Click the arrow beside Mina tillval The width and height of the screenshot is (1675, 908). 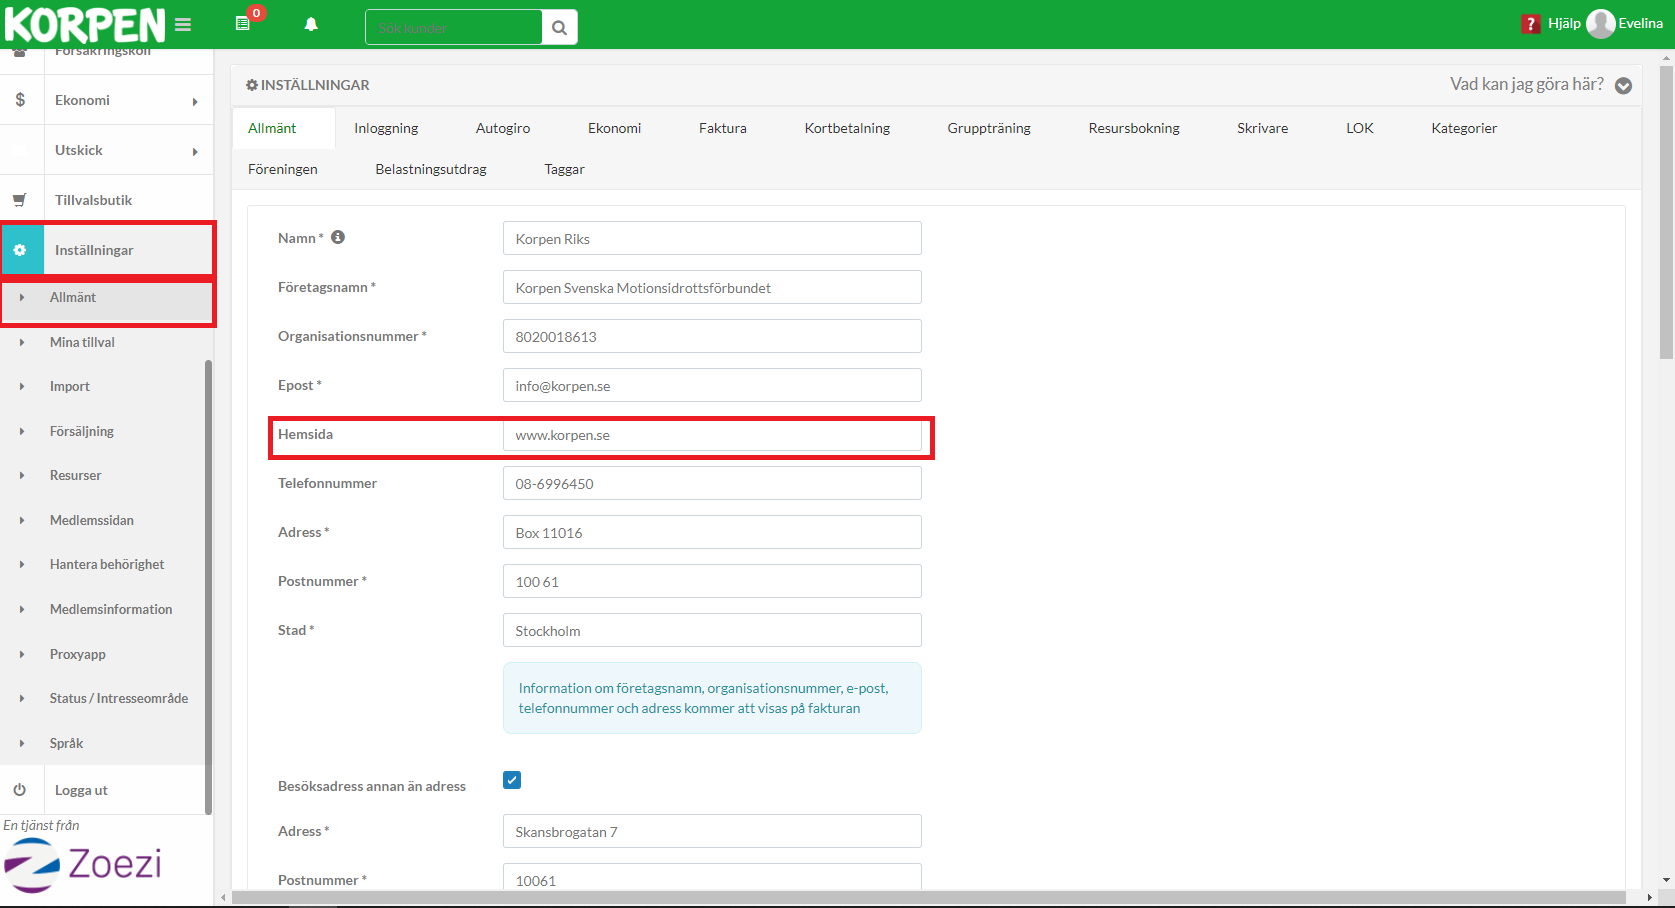pyautogui.click(x=22, y=342)
